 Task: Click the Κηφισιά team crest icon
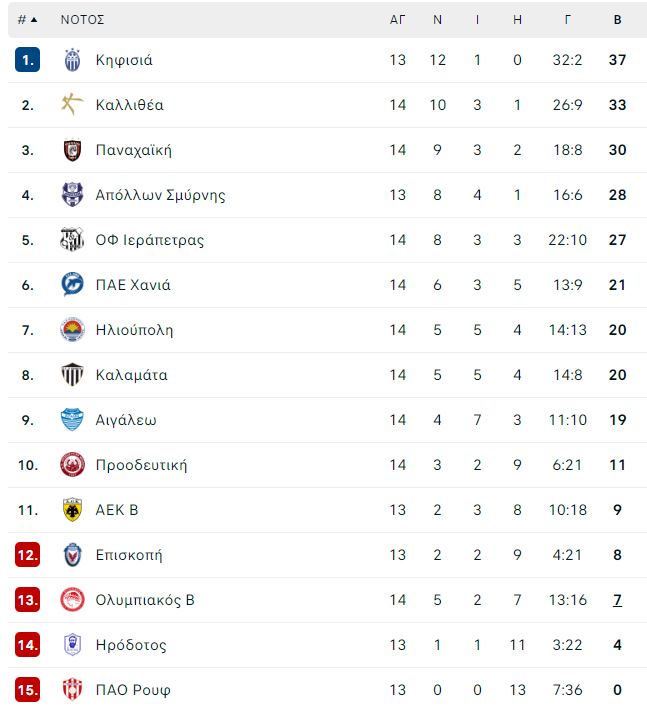[72, 60]
